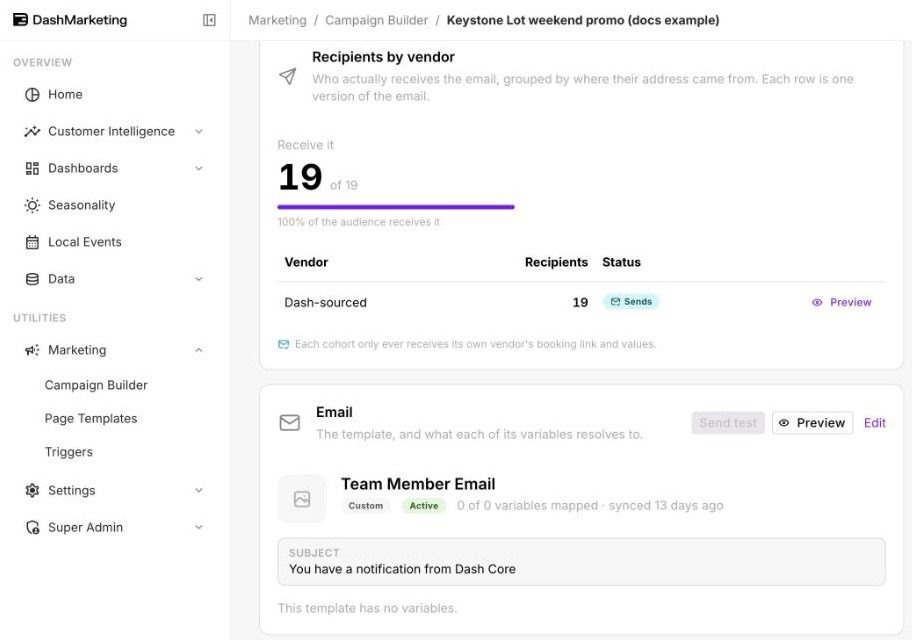Click the Edit link for the Email
Image resolution: width=912 pixels, height=640 pixels.
click(x=875, y=423)
